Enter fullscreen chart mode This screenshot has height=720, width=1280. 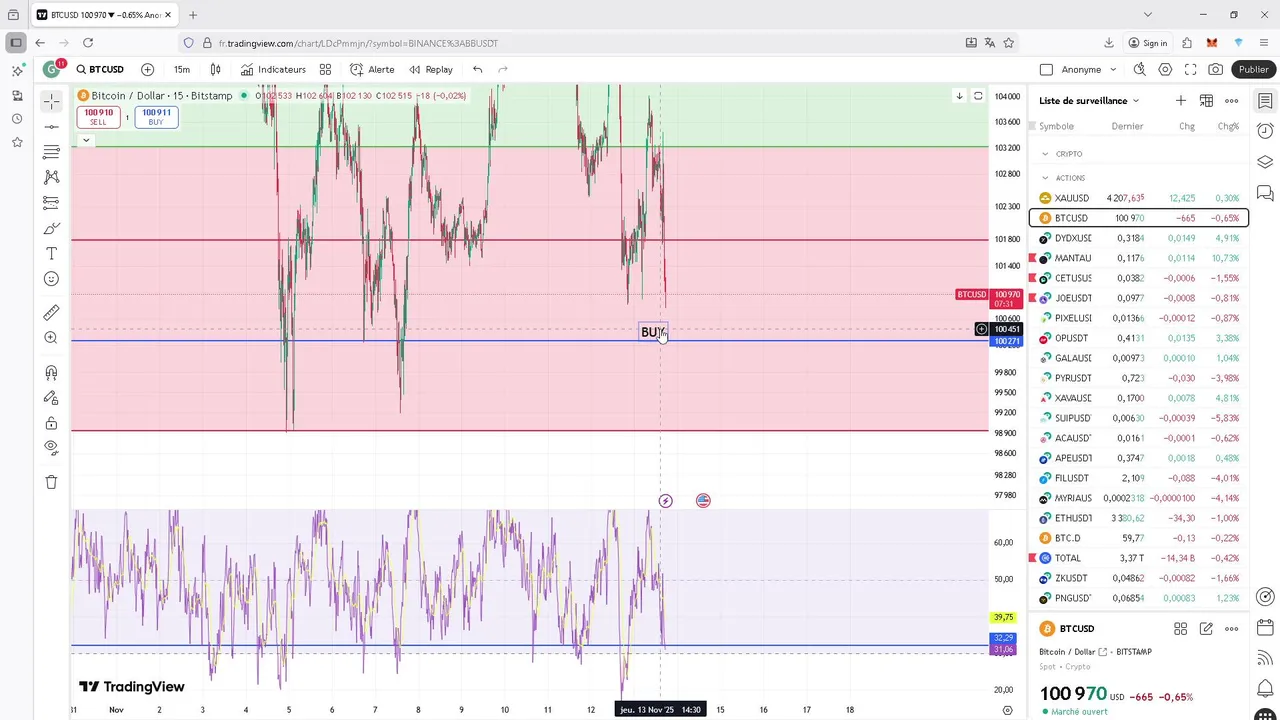(1190, 69)
